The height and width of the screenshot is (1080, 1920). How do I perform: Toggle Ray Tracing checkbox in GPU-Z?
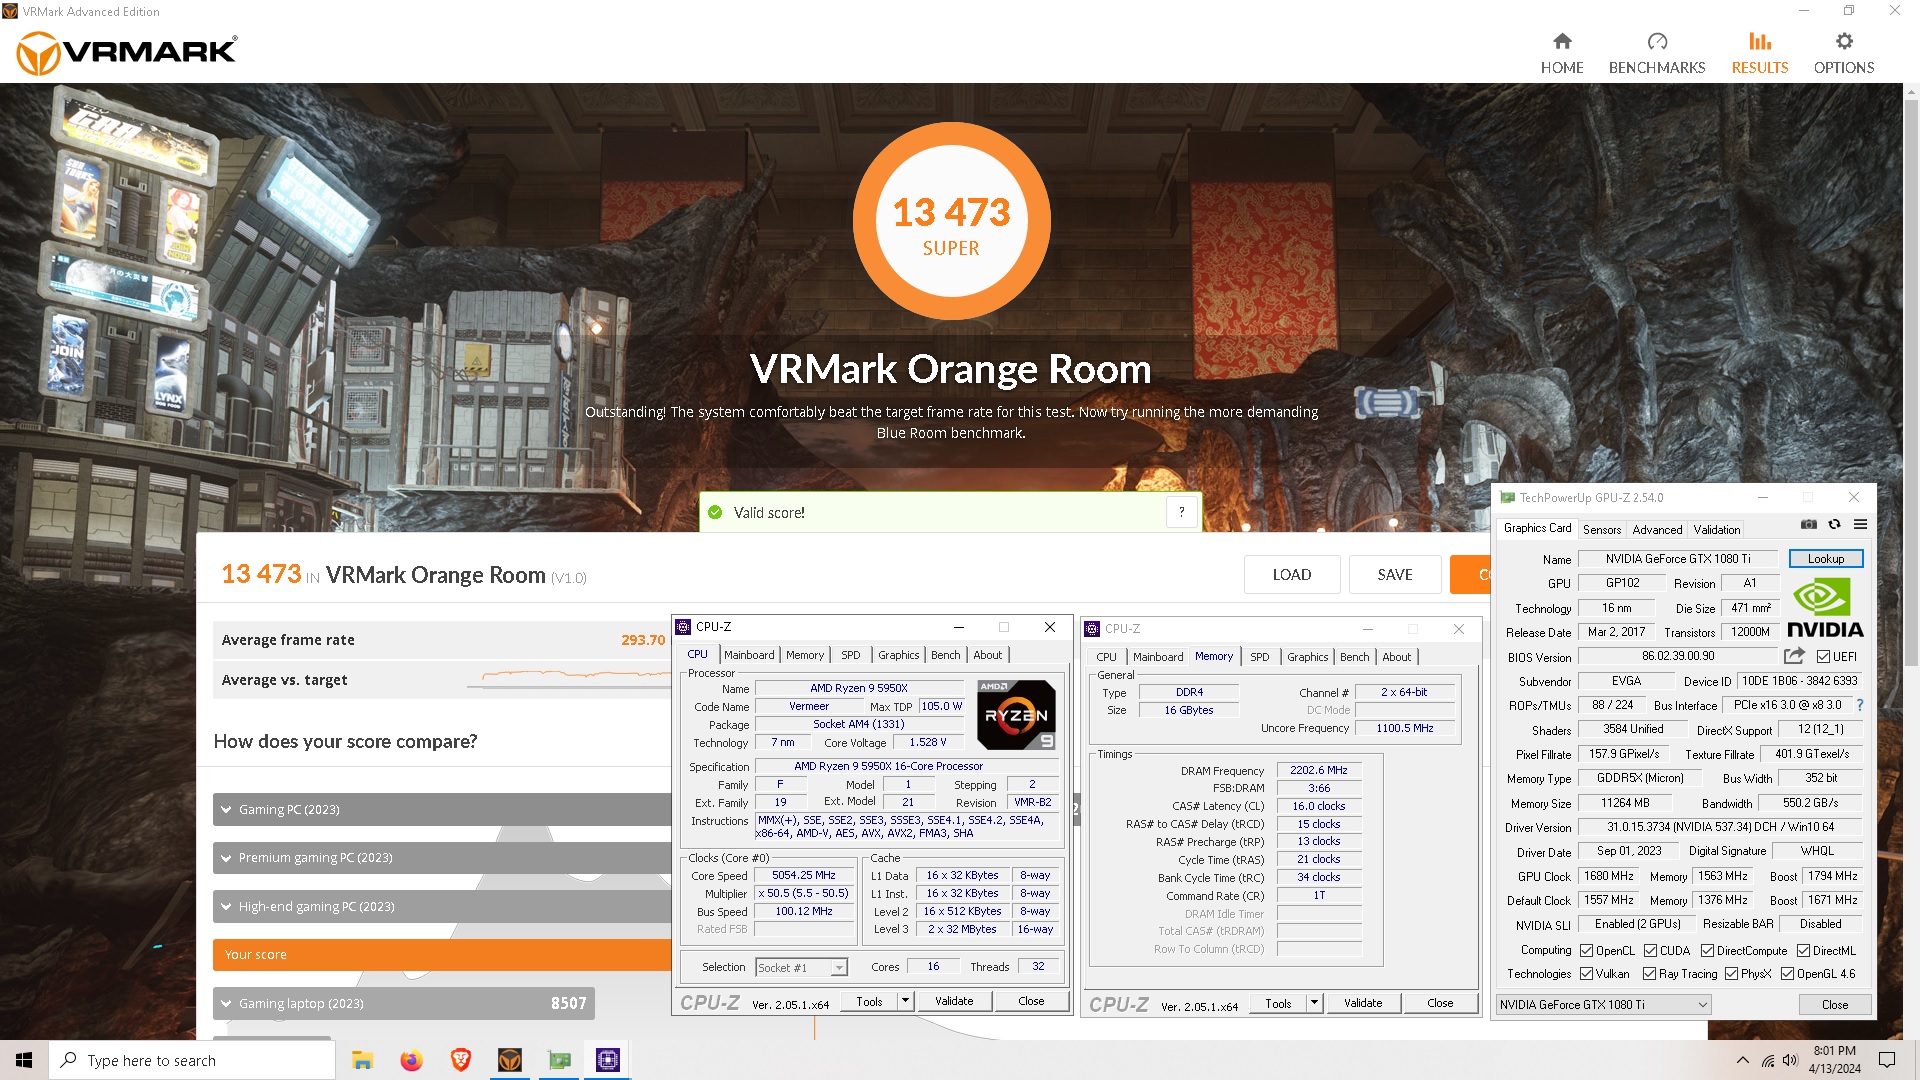[x=1649, y=974]
